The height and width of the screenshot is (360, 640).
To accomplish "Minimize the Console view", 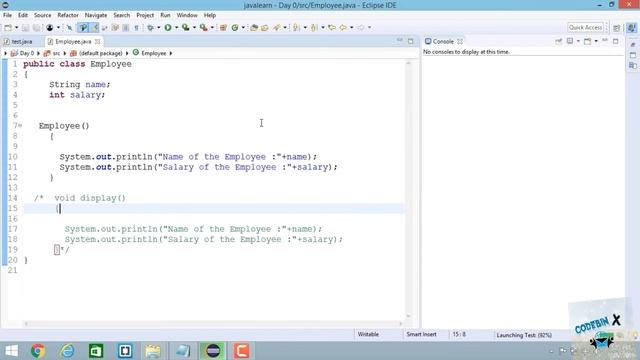I will pyautogui.click(x=605, y=41).
